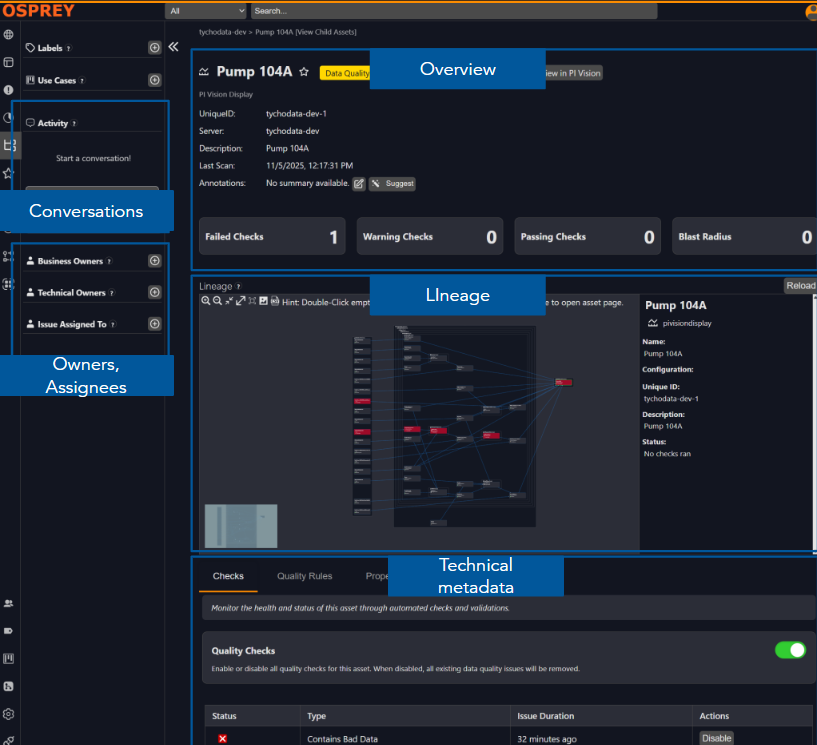Click the Suggest button for annotations

[x=391, y=183]
